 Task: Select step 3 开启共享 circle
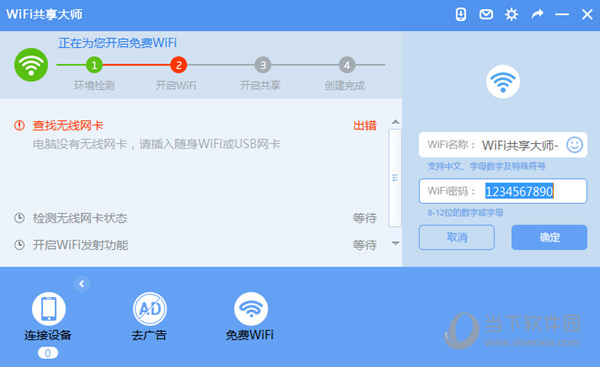(262, 65)
